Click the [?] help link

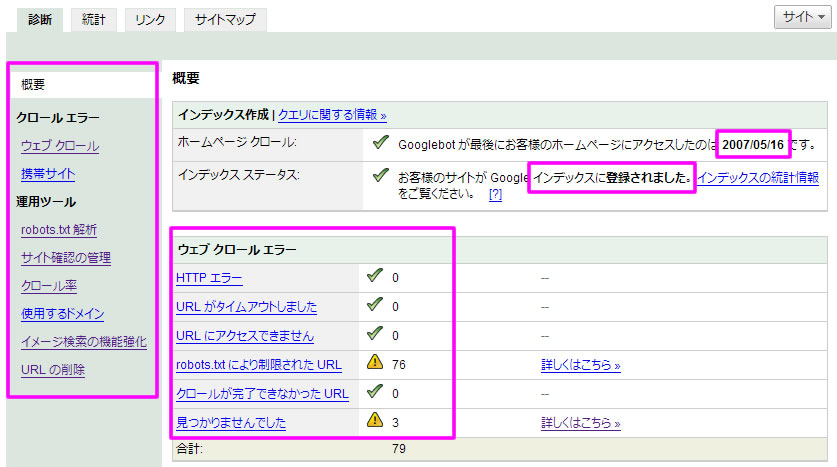(495, 194)
